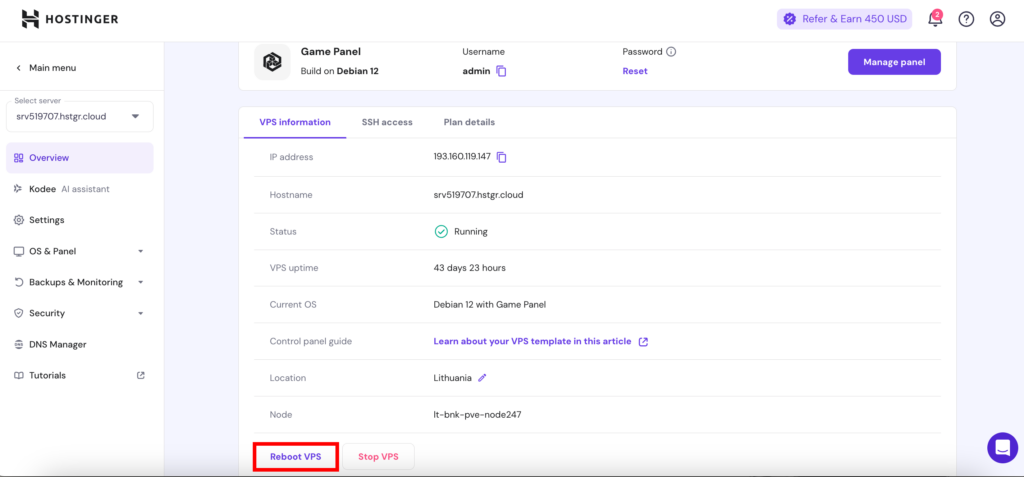Go to Overview in sidebar
The width and height of the screenshot is (1024, 477).
[80, 157]
